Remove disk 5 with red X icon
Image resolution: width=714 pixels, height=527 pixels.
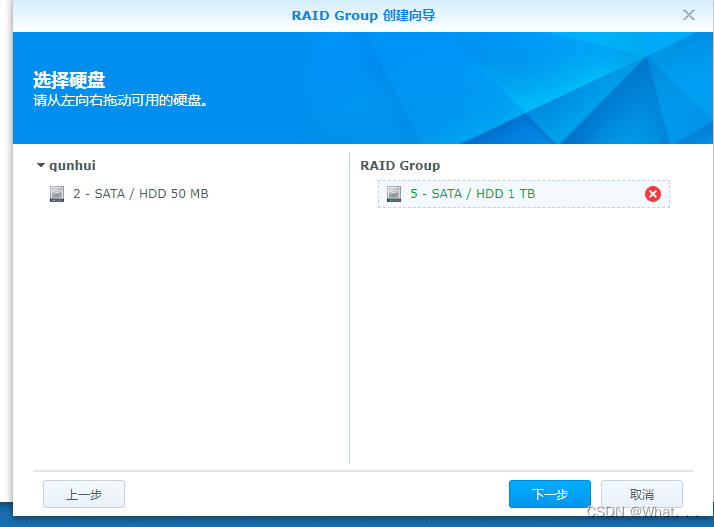click(653, 194)
